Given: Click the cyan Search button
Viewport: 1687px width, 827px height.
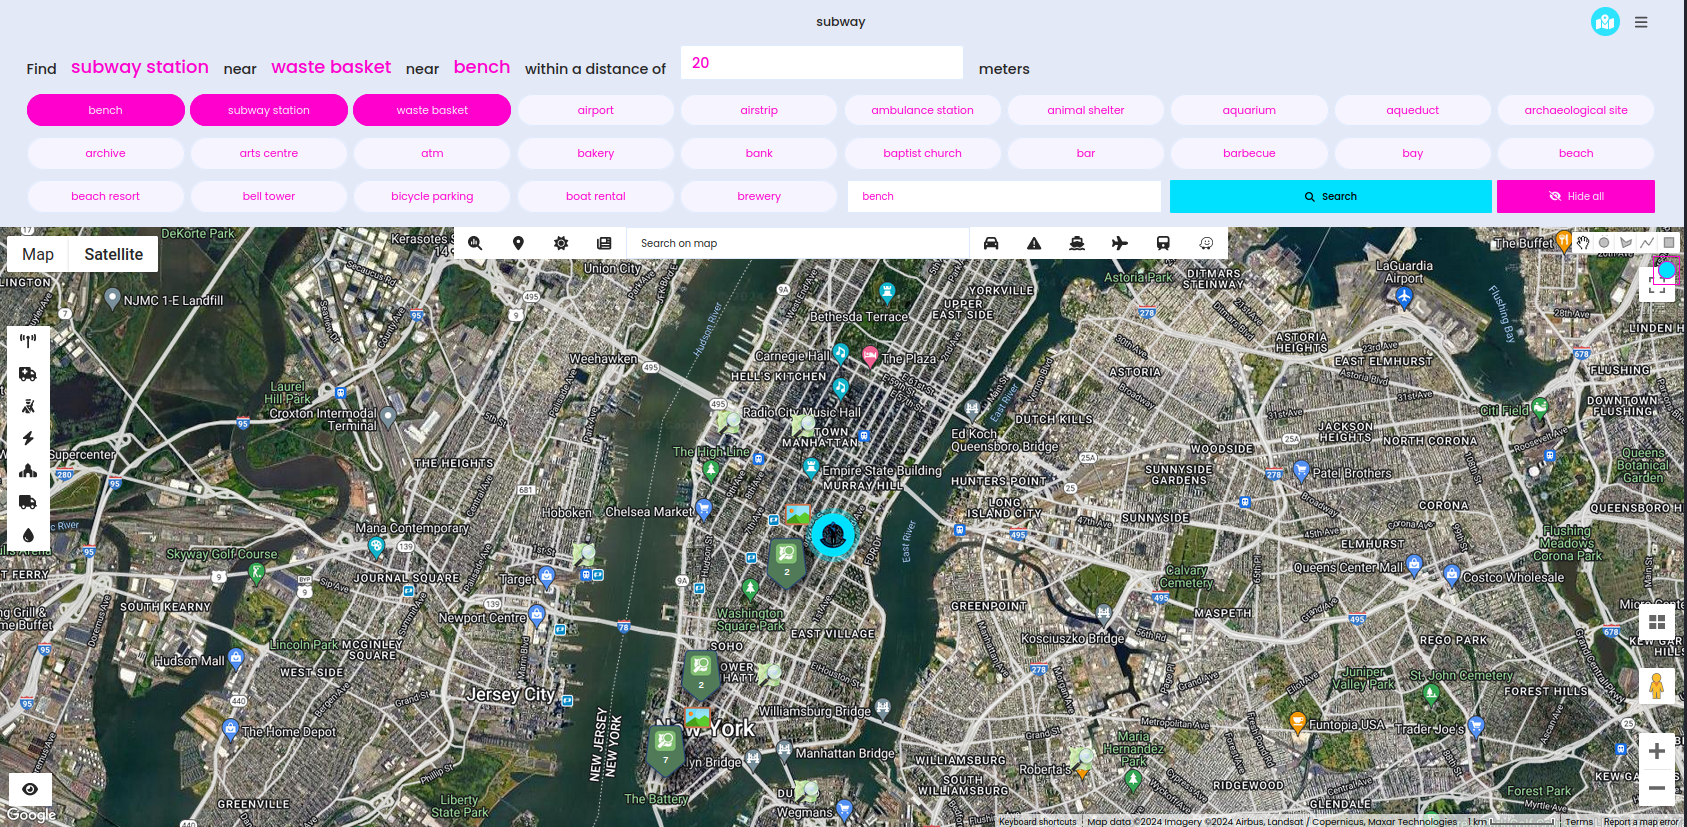Looking at the screenshot, I should 1330,196.
